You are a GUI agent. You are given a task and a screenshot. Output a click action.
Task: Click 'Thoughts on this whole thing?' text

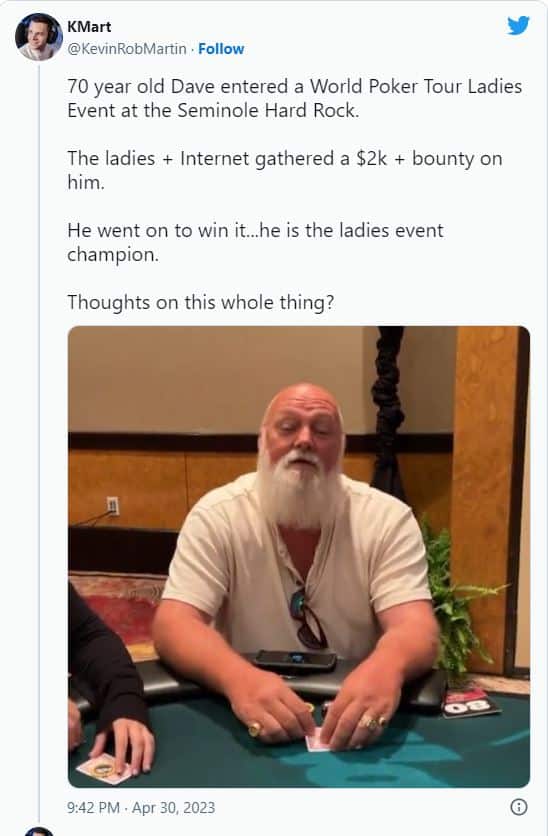click(200, 302)
